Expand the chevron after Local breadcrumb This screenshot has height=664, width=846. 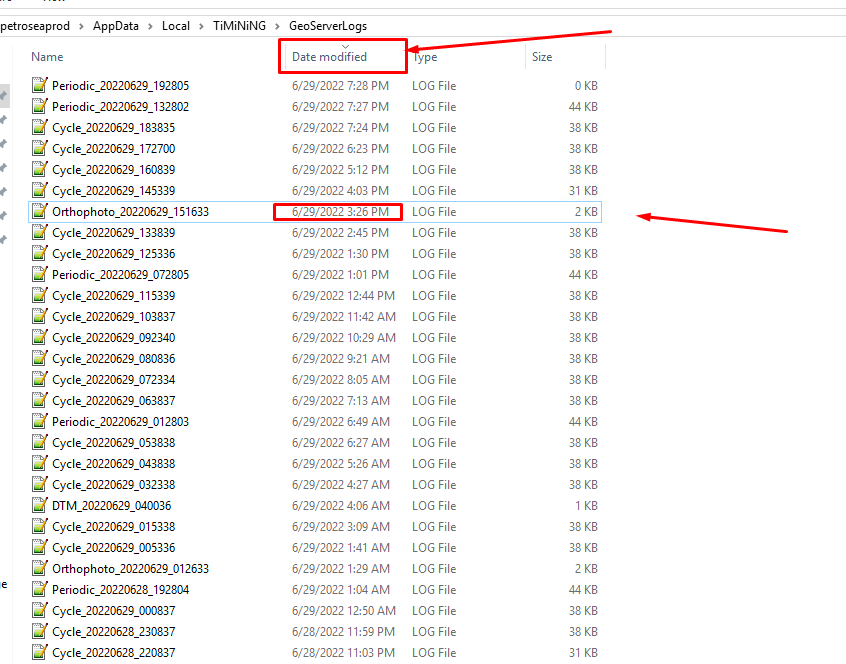(x=201, y=26)
